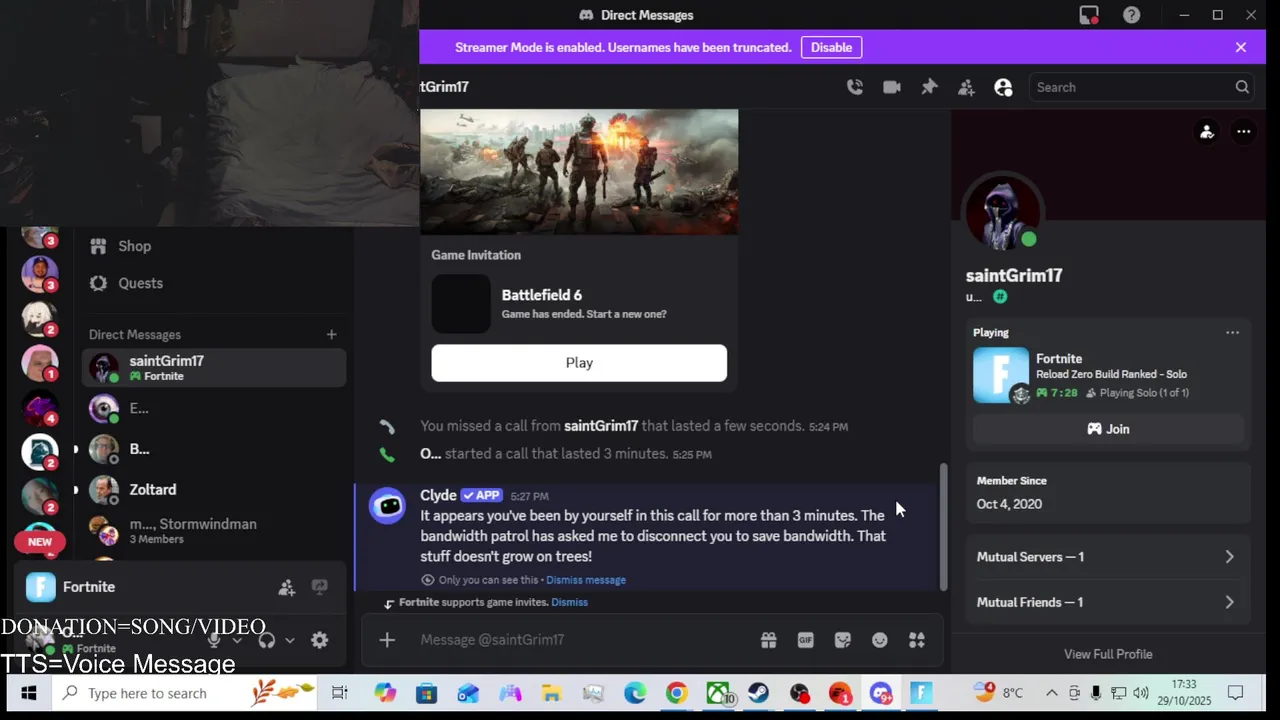Open the sticker picker

[x=842, y=640]
